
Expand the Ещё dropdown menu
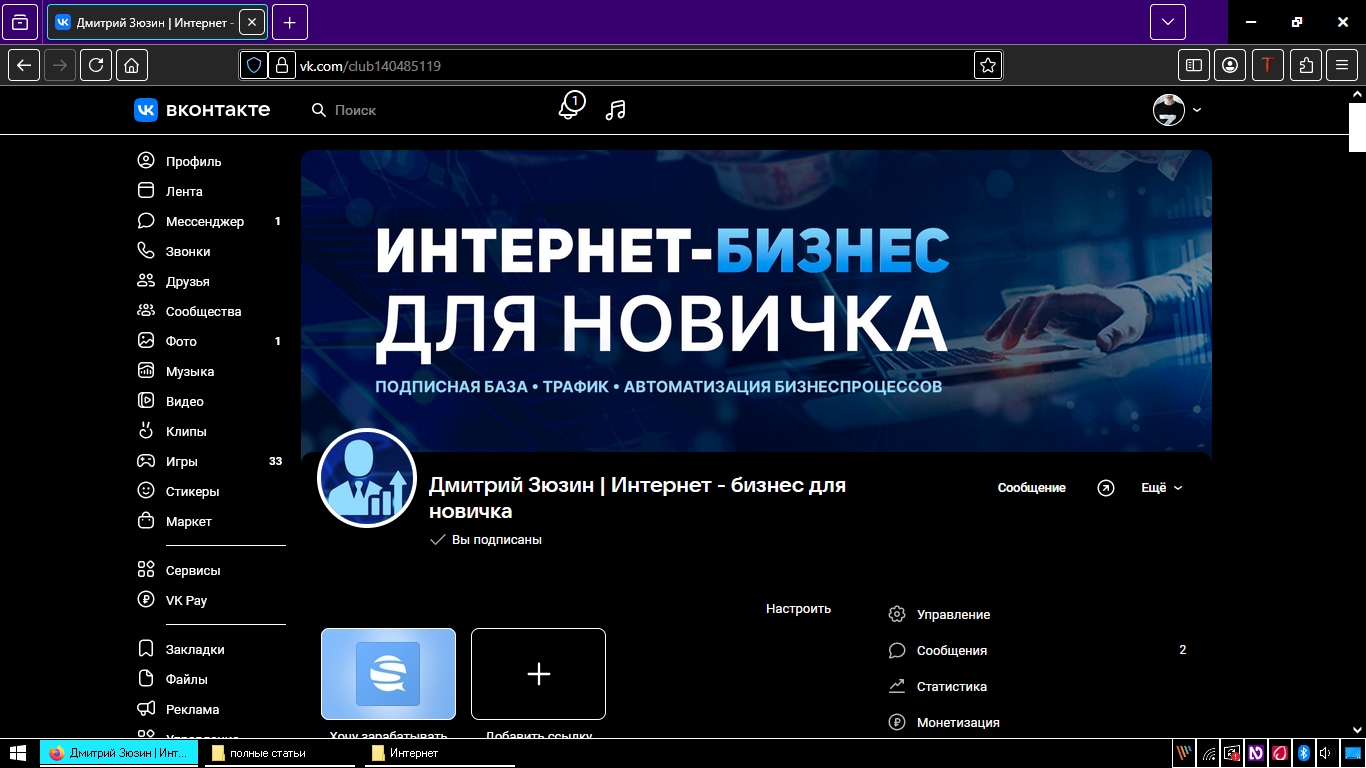[x=1162, y=488]
